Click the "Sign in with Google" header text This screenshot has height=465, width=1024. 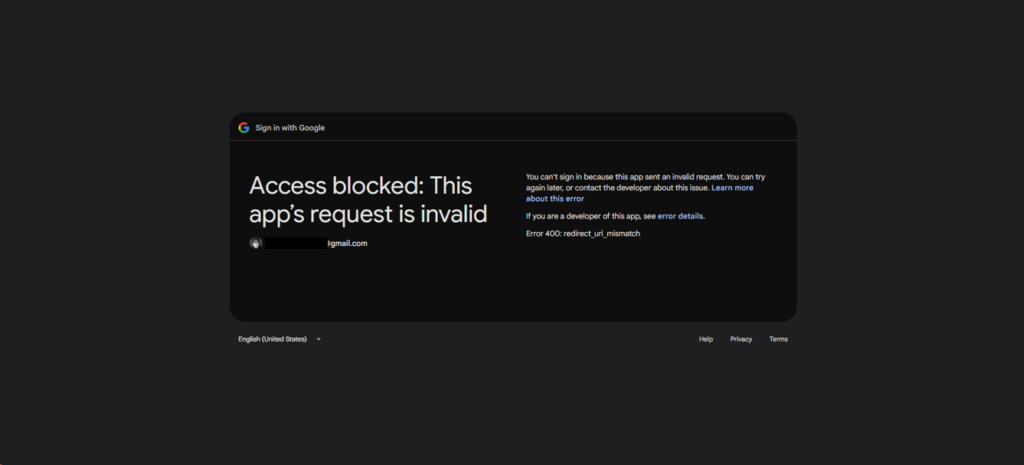290,128
